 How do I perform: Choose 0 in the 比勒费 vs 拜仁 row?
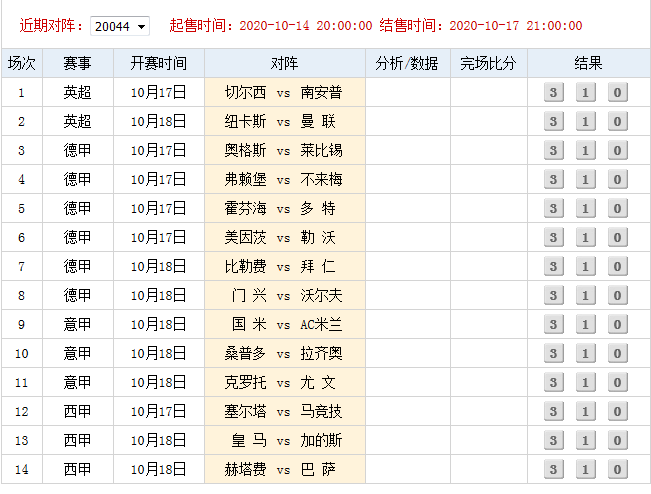point(617,266)
